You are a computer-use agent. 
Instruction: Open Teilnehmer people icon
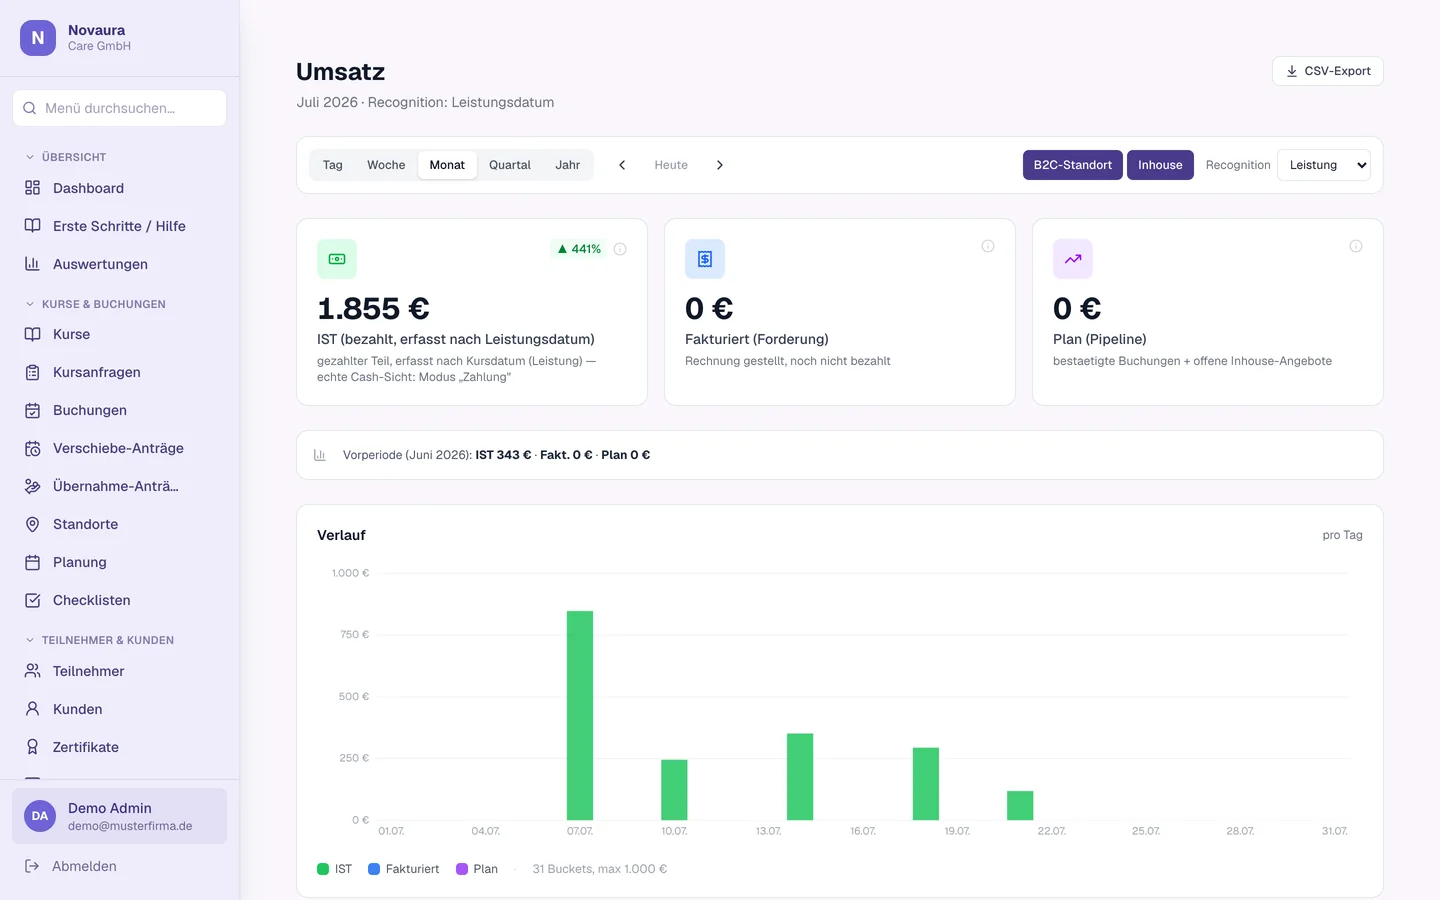(x=32, y=671)
